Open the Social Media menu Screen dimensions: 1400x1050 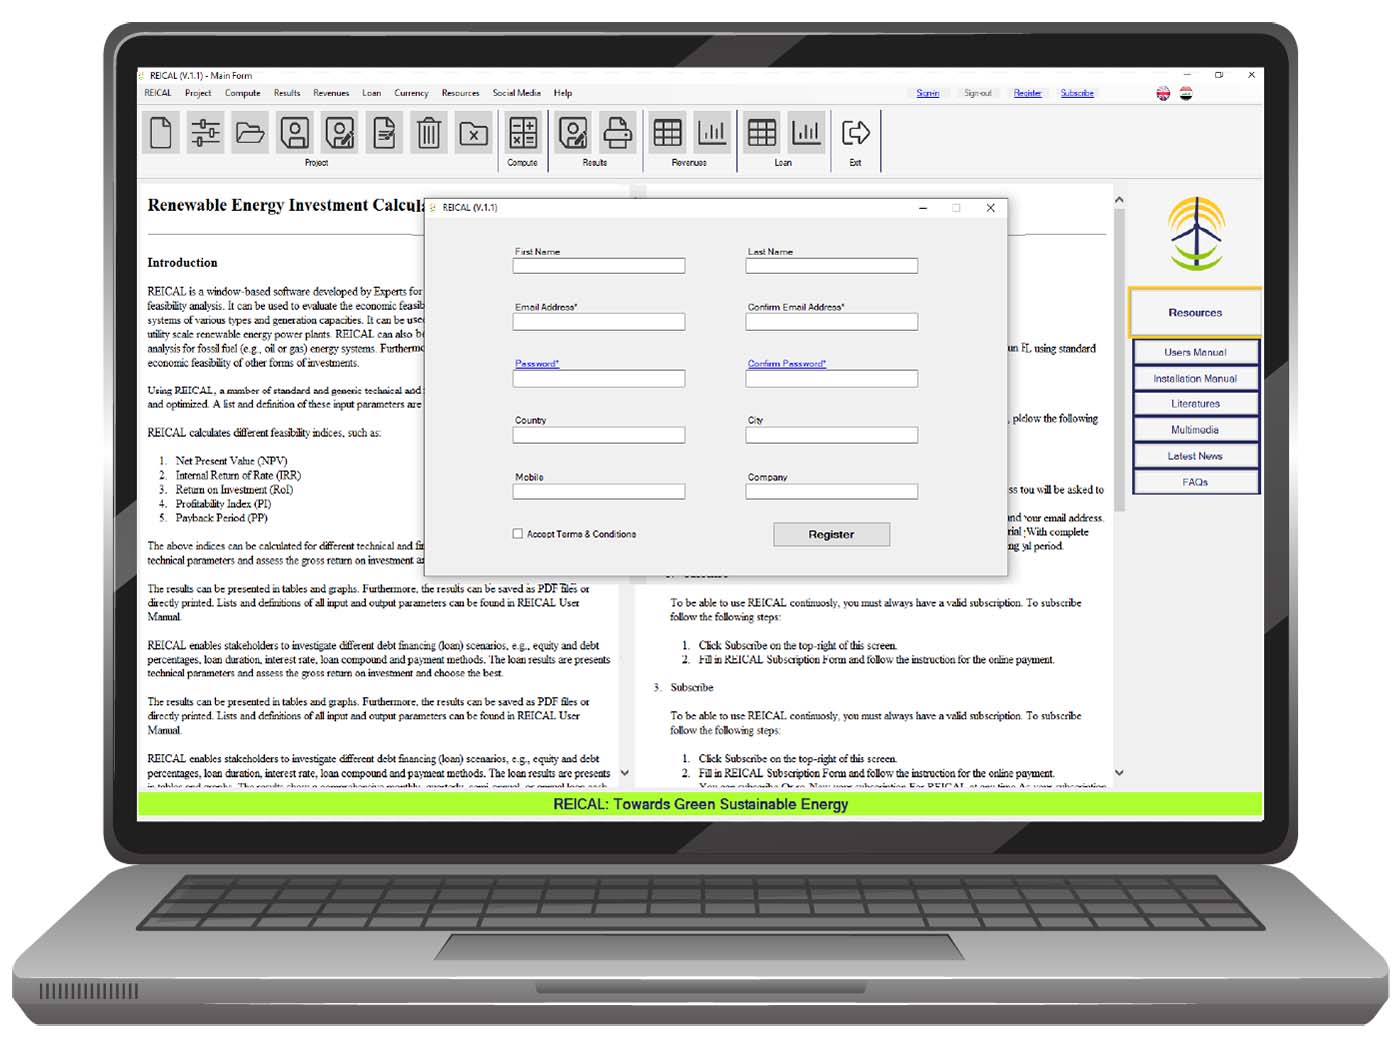click(x=516, y=93)
